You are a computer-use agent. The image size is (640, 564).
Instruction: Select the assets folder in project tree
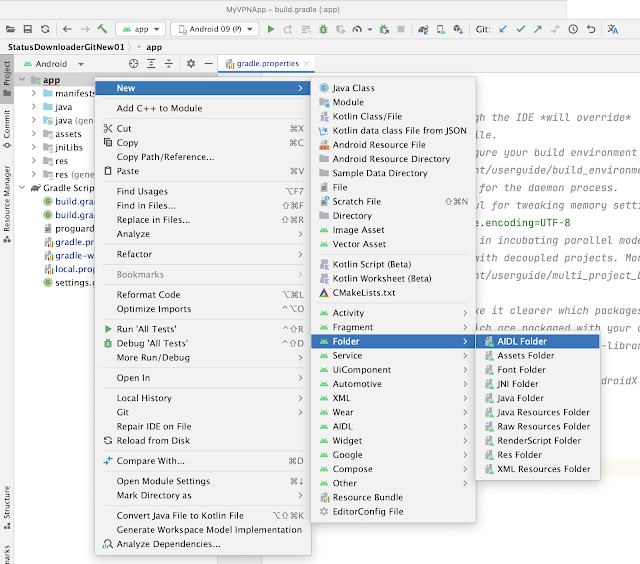click(x=68, y=134)
